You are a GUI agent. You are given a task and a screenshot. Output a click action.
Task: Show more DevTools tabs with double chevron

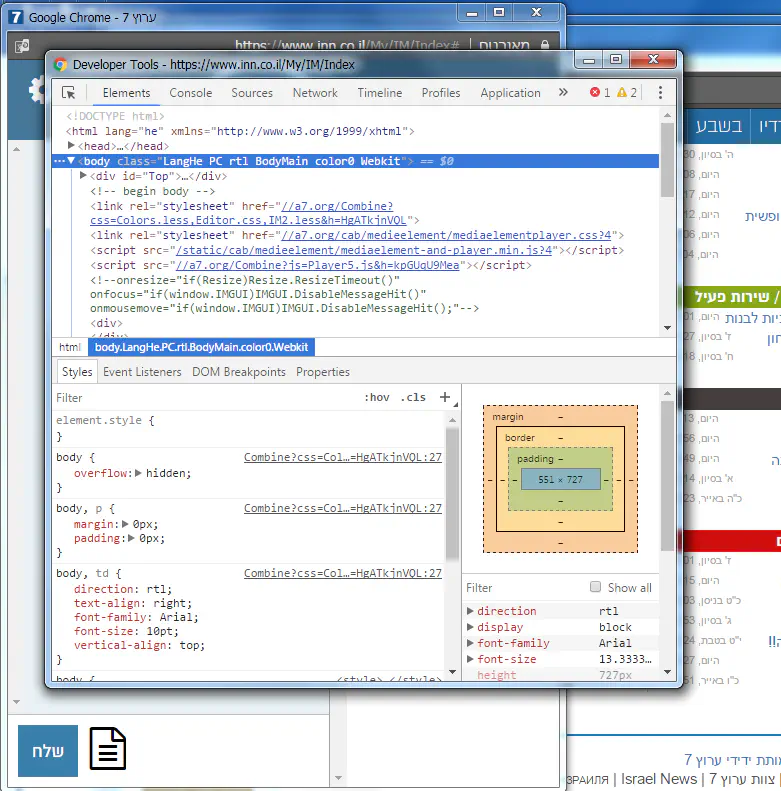point(563,93)
